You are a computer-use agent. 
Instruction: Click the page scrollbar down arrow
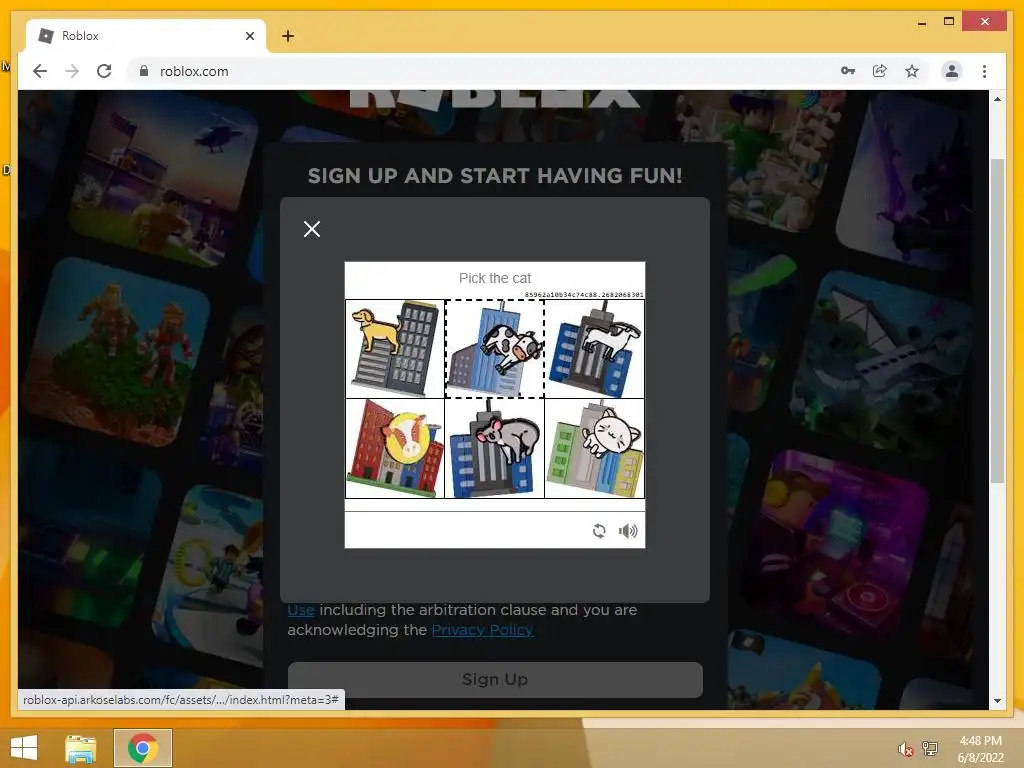997,701
